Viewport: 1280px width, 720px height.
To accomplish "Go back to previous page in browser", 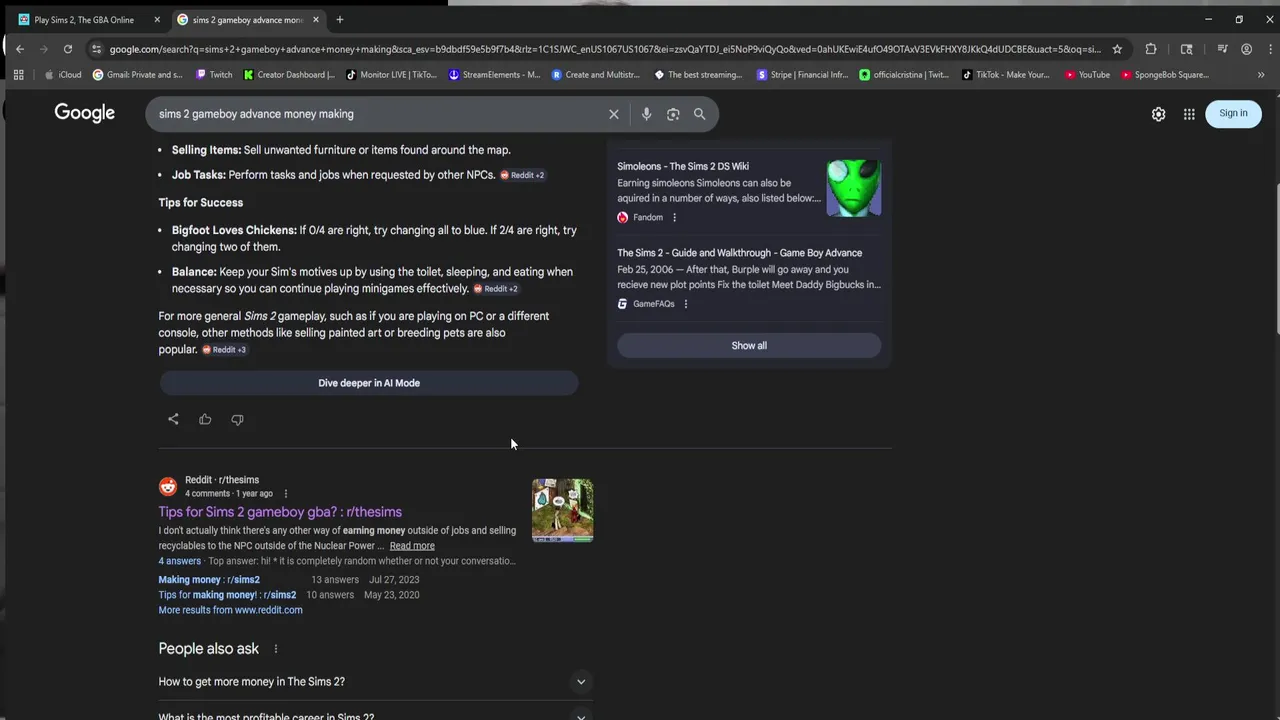I will 19,49.
